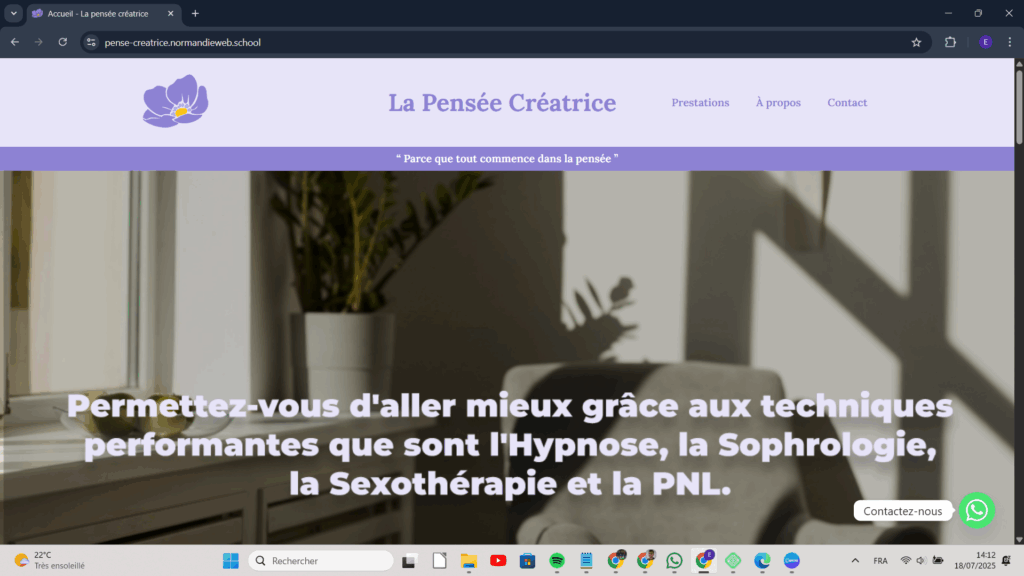Open the Contact page link
The width and height of the screenshot is (1024, 576).
click(x=847, y=103)
